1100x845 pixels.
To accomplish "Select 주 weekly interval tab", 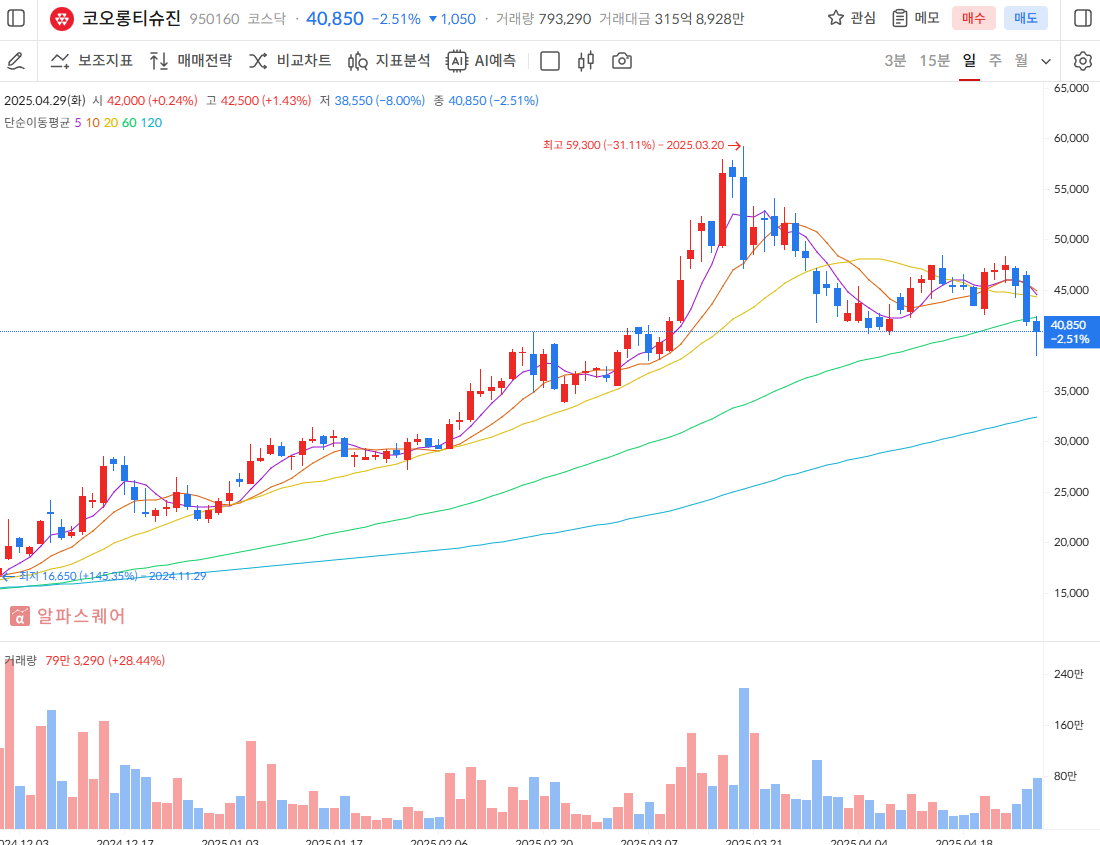I will [x=995, y=61].
